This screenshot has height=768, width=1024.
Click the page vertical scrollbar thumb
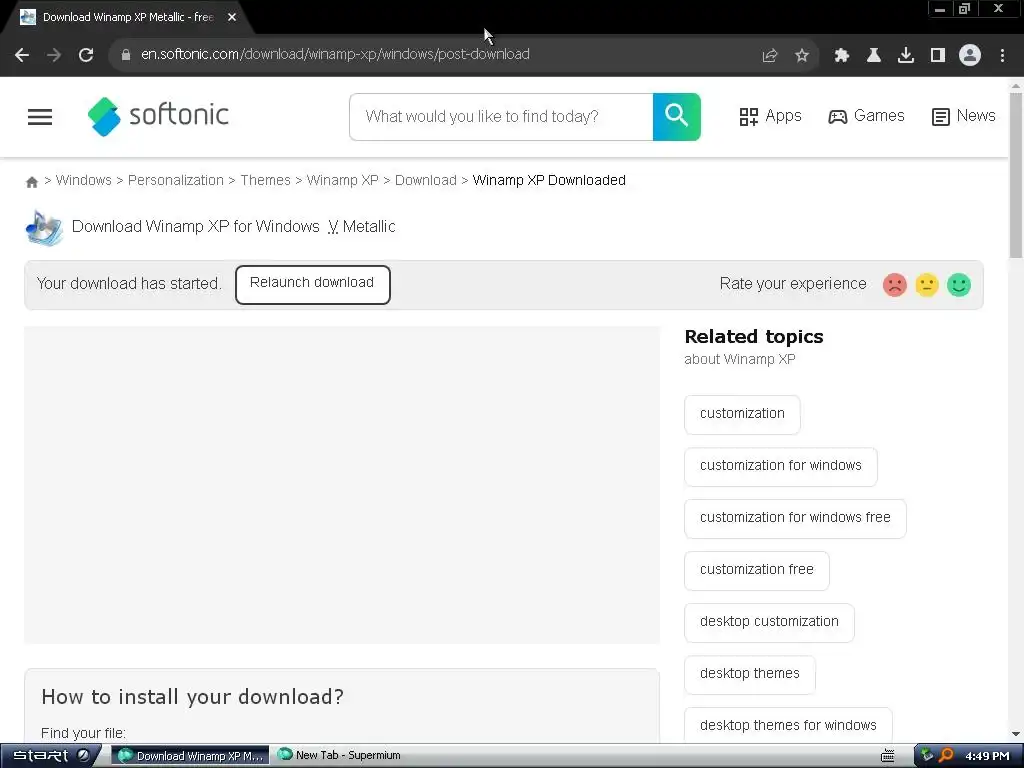[x=1016, y=175]
